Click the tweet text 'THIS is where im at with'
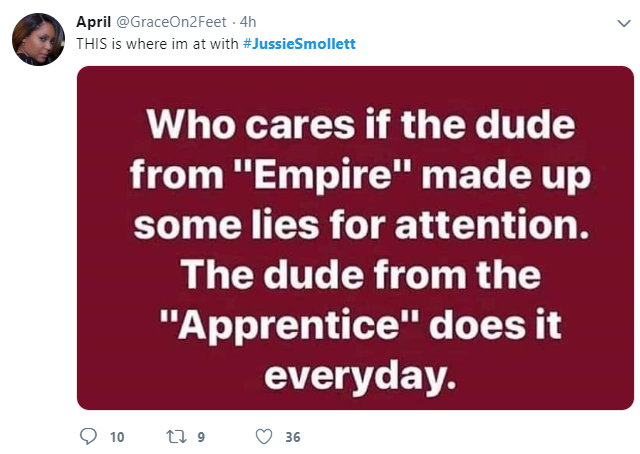This screenshot has height=454, width=640. (x=157, y=44)
